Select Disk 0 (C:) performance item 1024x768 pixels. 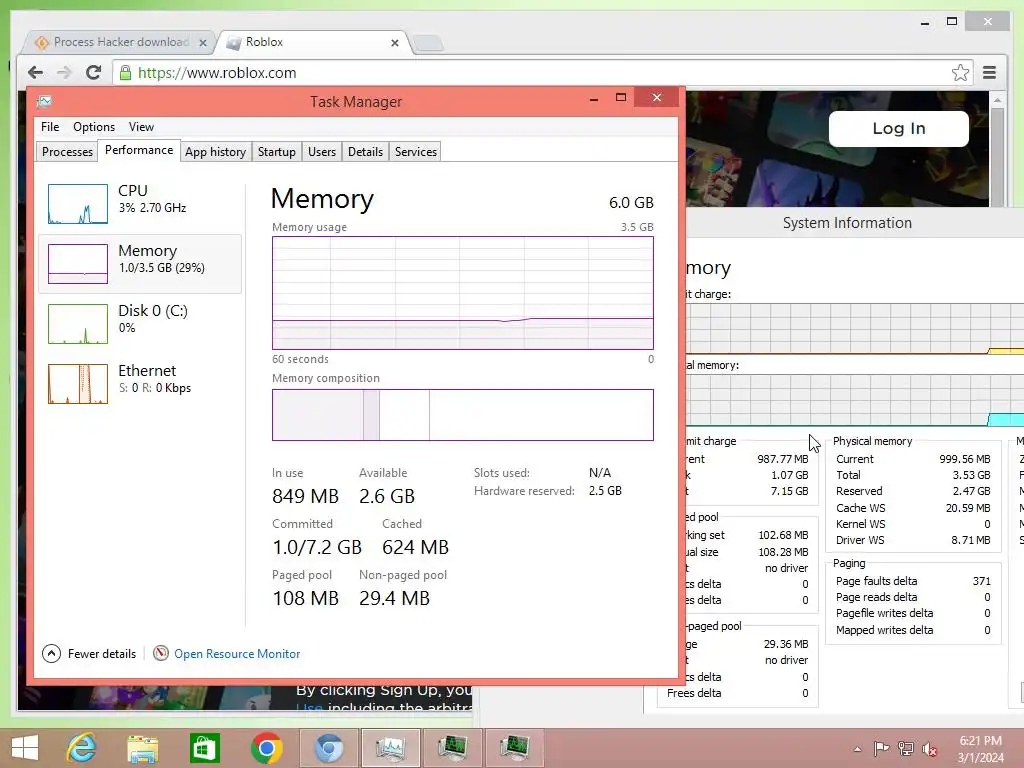click(x=140, y=324)
